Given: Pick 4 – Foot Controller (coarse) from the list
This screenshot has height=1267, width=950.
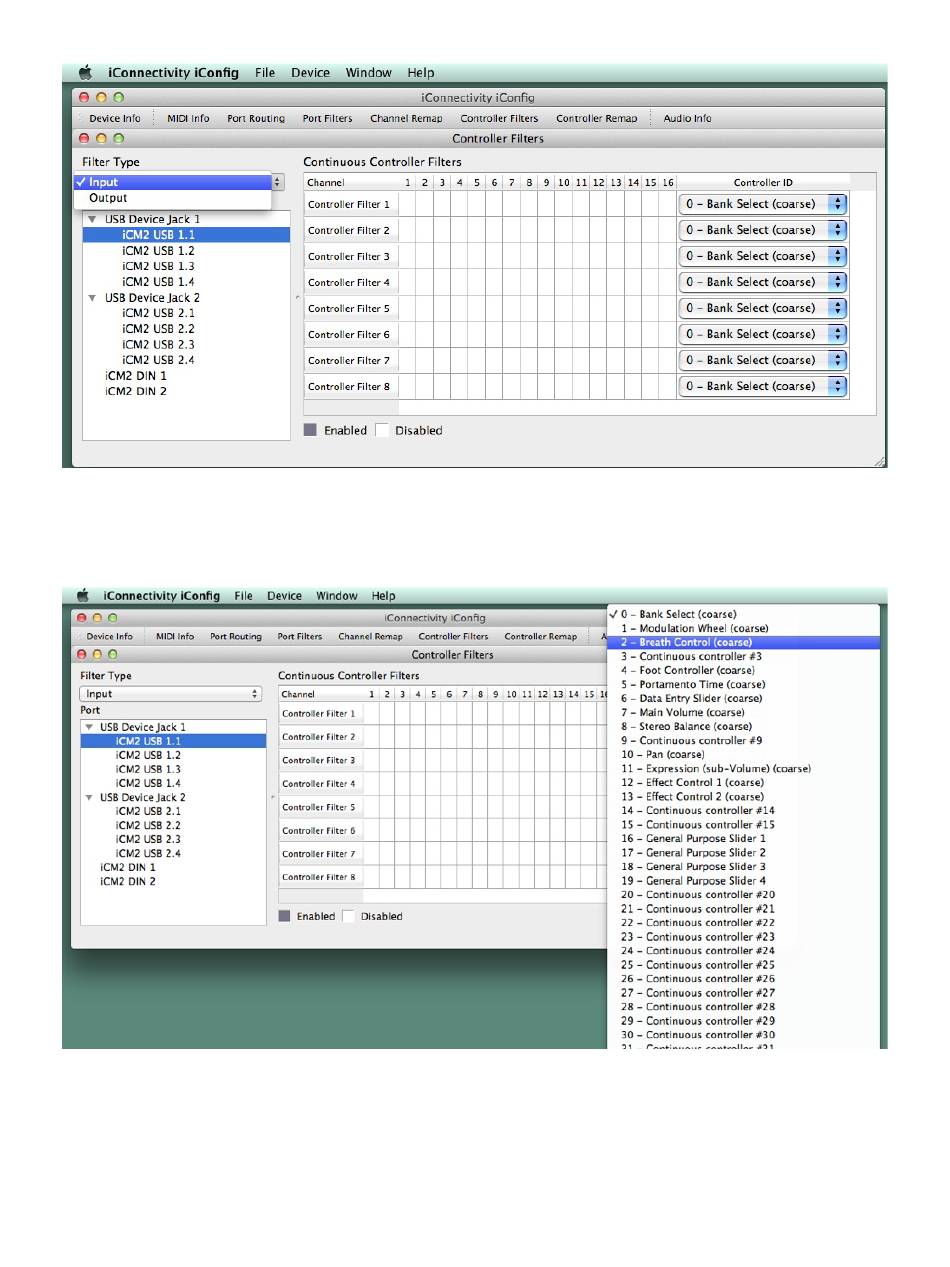Looking at the screenshot, I should point(744,670).
